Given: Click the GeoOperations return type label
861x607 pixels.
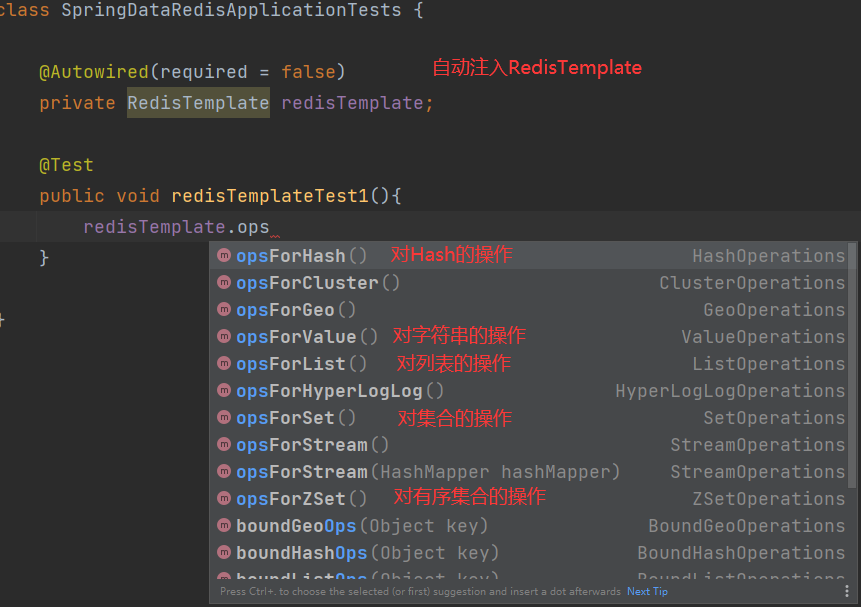Looking at the screenshot, I should [774, 309].
